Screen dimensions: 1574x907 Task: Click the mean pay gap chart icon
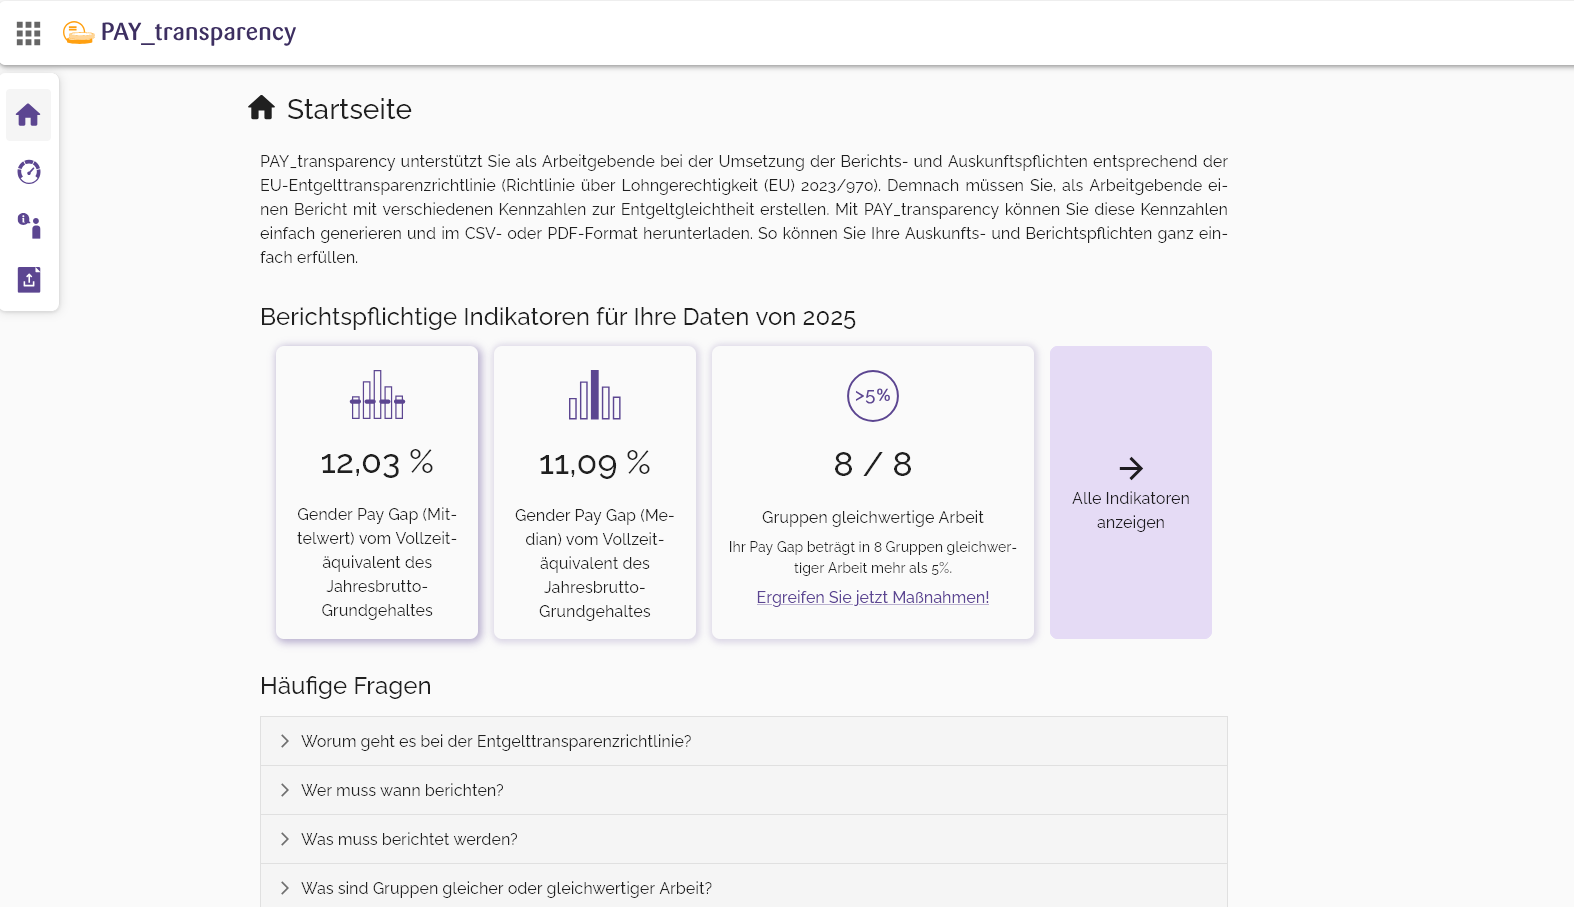tap(377, 395)
